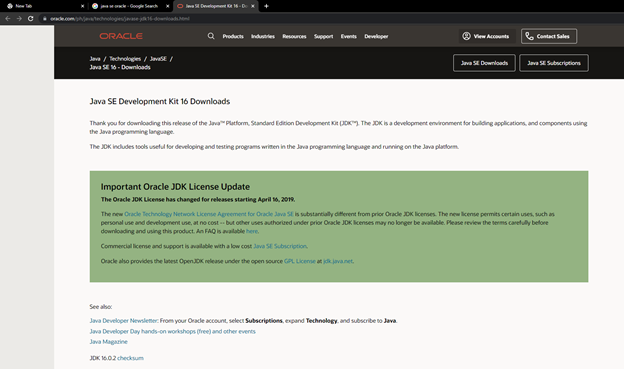Image resolution: width=624 pixels, height=369 pixels.
Task: Click the phone icon in Contact Sales
Action: [529, 36]
